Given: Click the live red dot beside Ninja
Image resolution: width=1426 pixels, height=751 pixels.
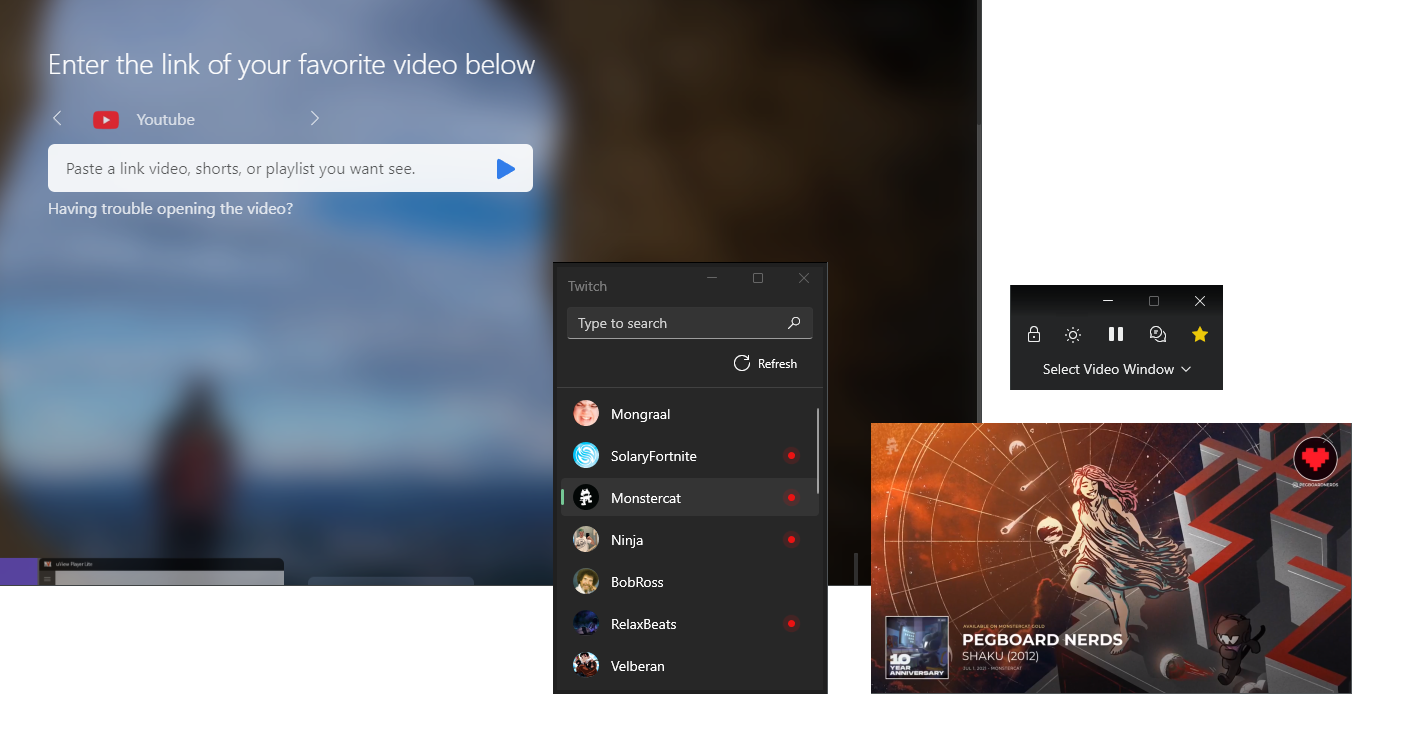Looking at the screenshot, I should pos(791,540).
